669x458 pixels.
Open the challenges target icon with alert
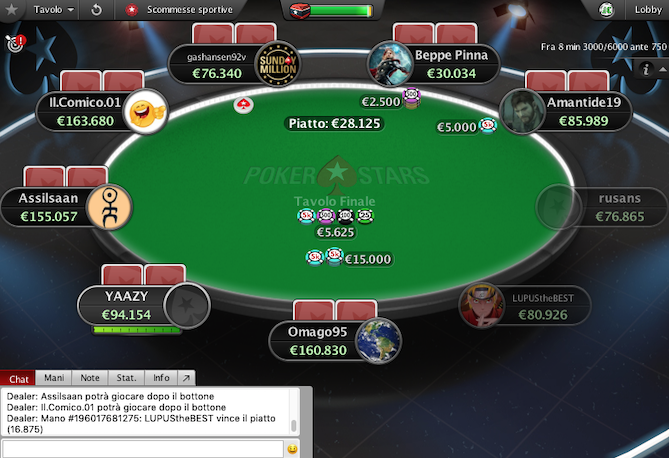pyautogui.click(x=15, y=44)
